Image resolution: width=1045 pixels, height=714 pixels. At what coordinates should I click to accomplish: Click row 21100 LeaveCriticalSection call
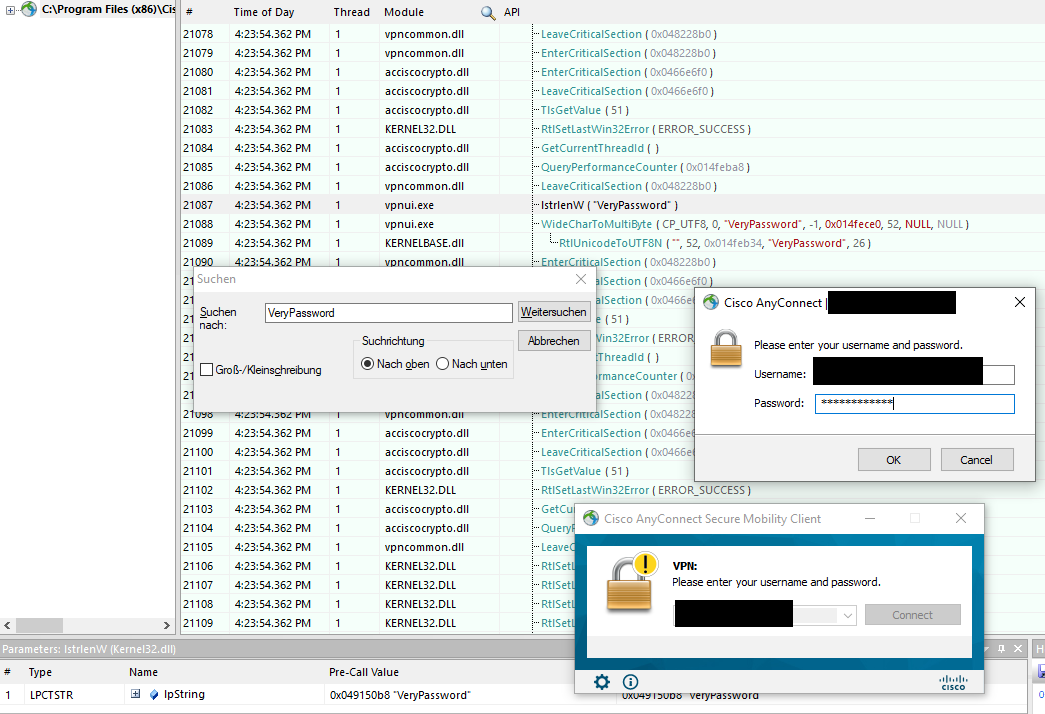(x=616, y=453)
